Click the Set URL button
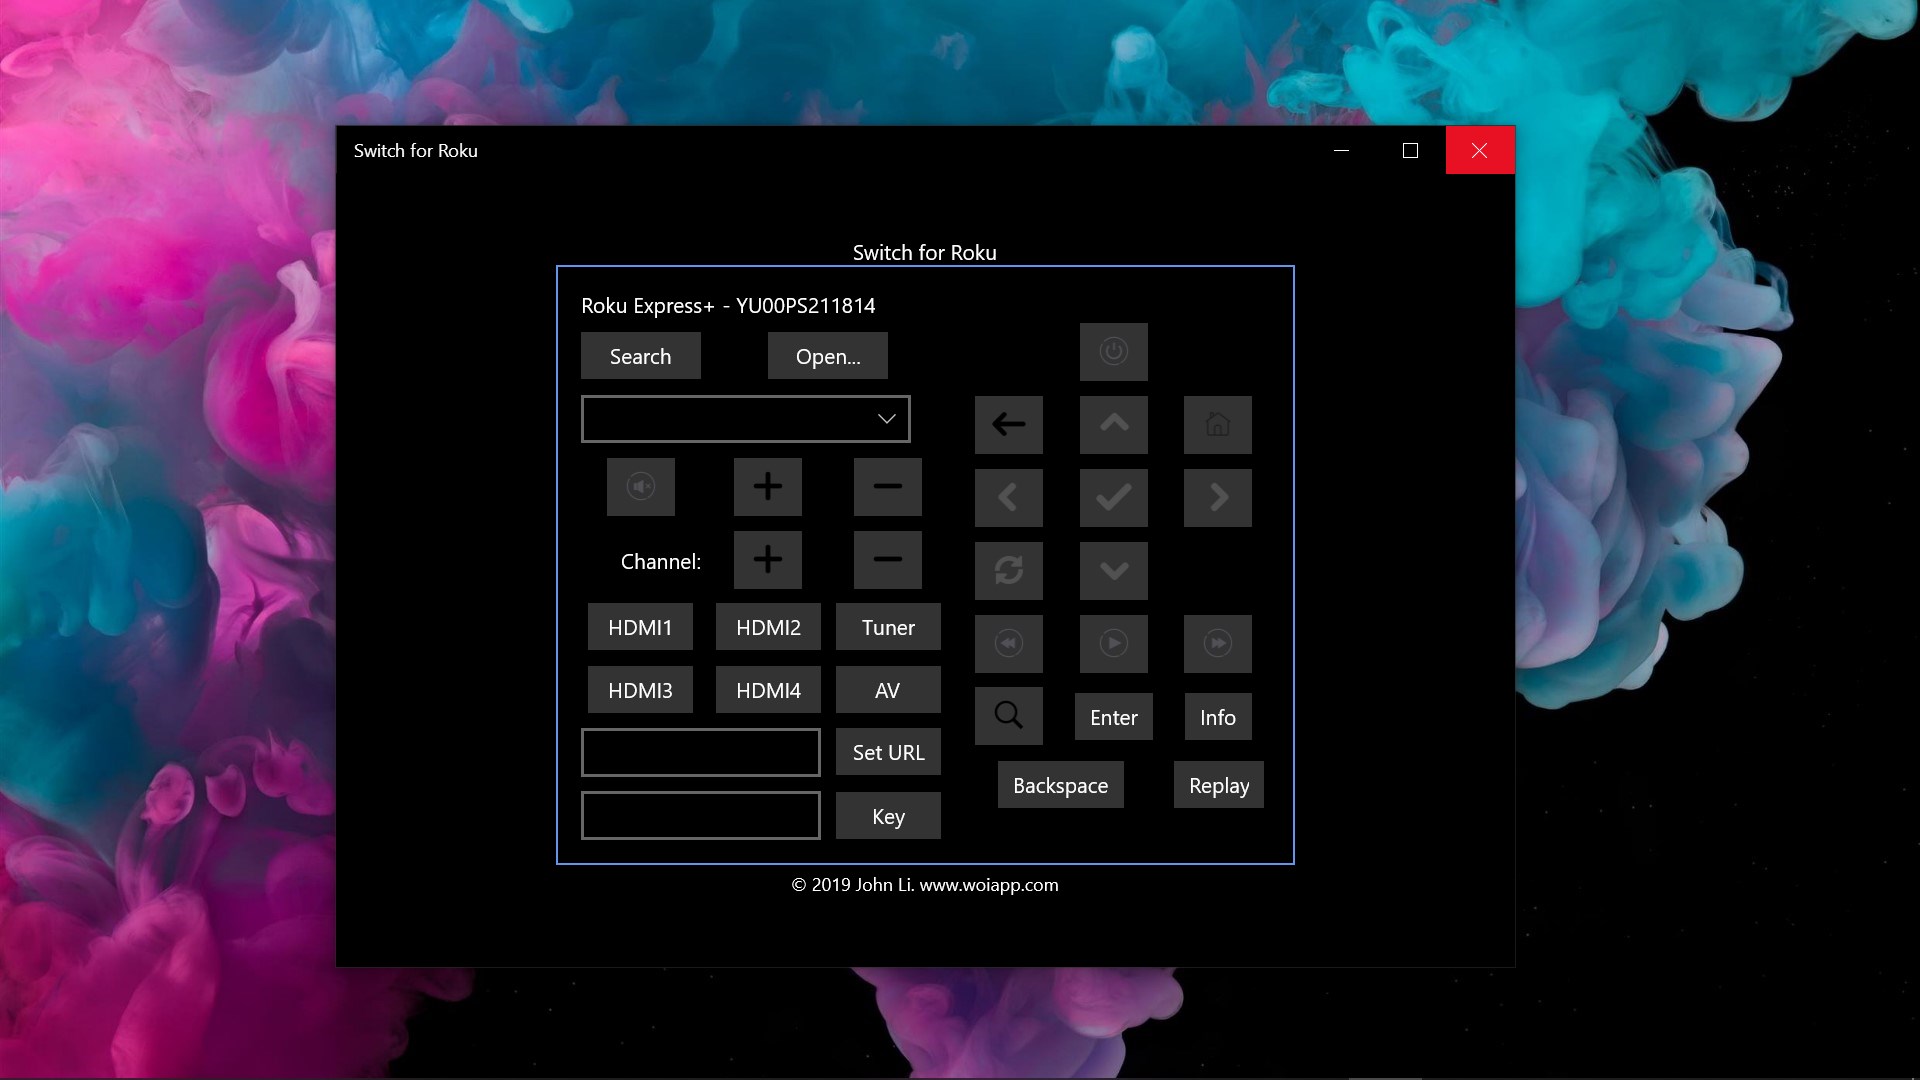Viewport: 1920px width, 1080px height. [888, 752]
